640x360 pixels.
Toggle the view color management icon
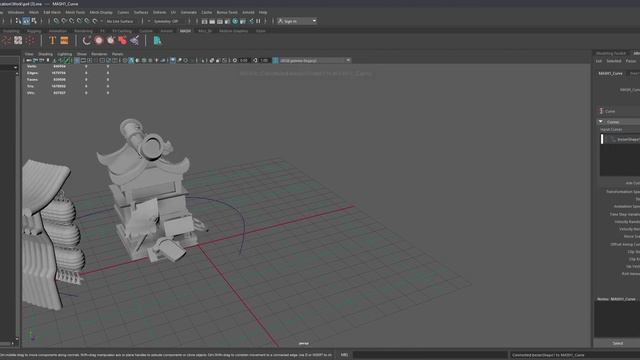(276, 60)
